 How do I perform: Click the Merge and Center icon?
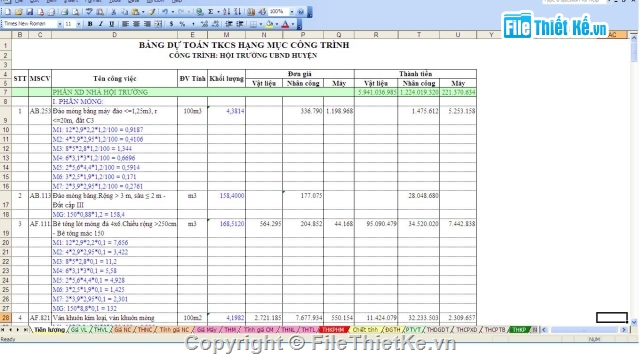coord(158,24)
